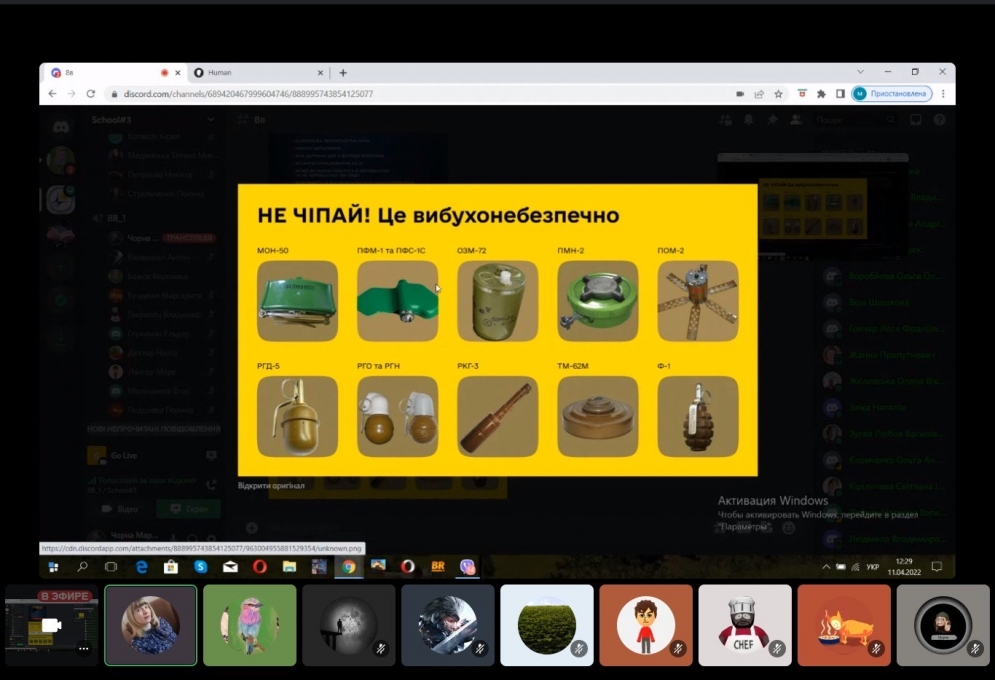Click the Відео button in voice panel

(x=121, y=509)
